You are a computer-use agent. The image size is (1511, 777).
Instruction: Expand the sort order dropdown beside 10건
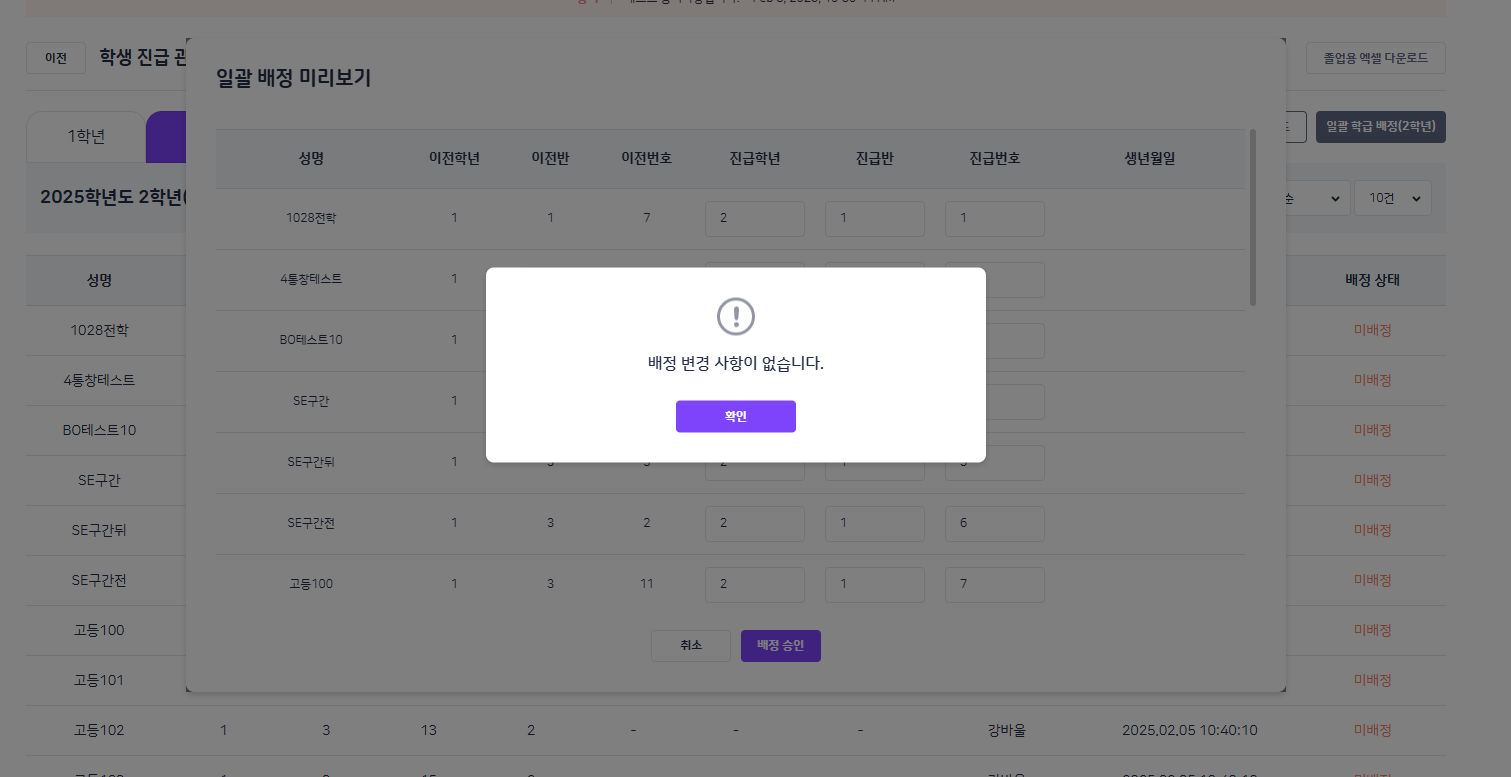1312,198
